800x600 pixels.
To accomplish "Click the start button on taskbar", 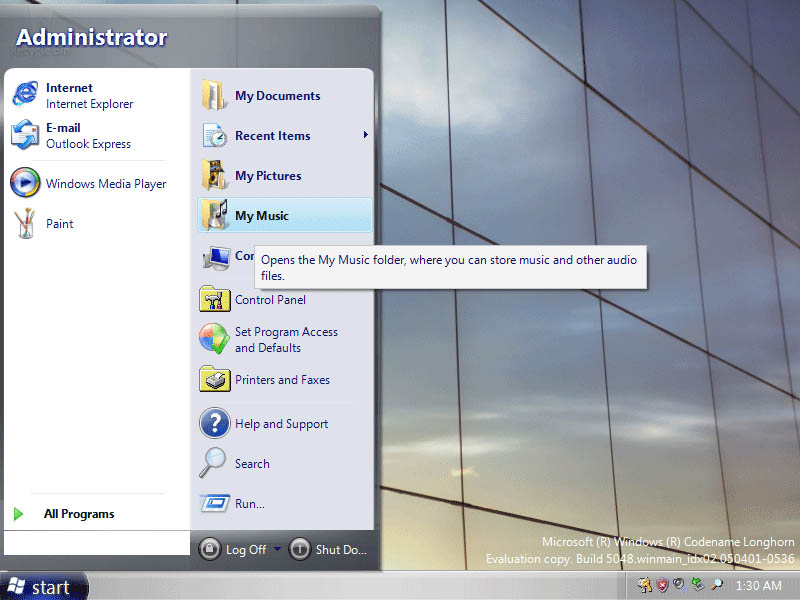I will (44, 586).
